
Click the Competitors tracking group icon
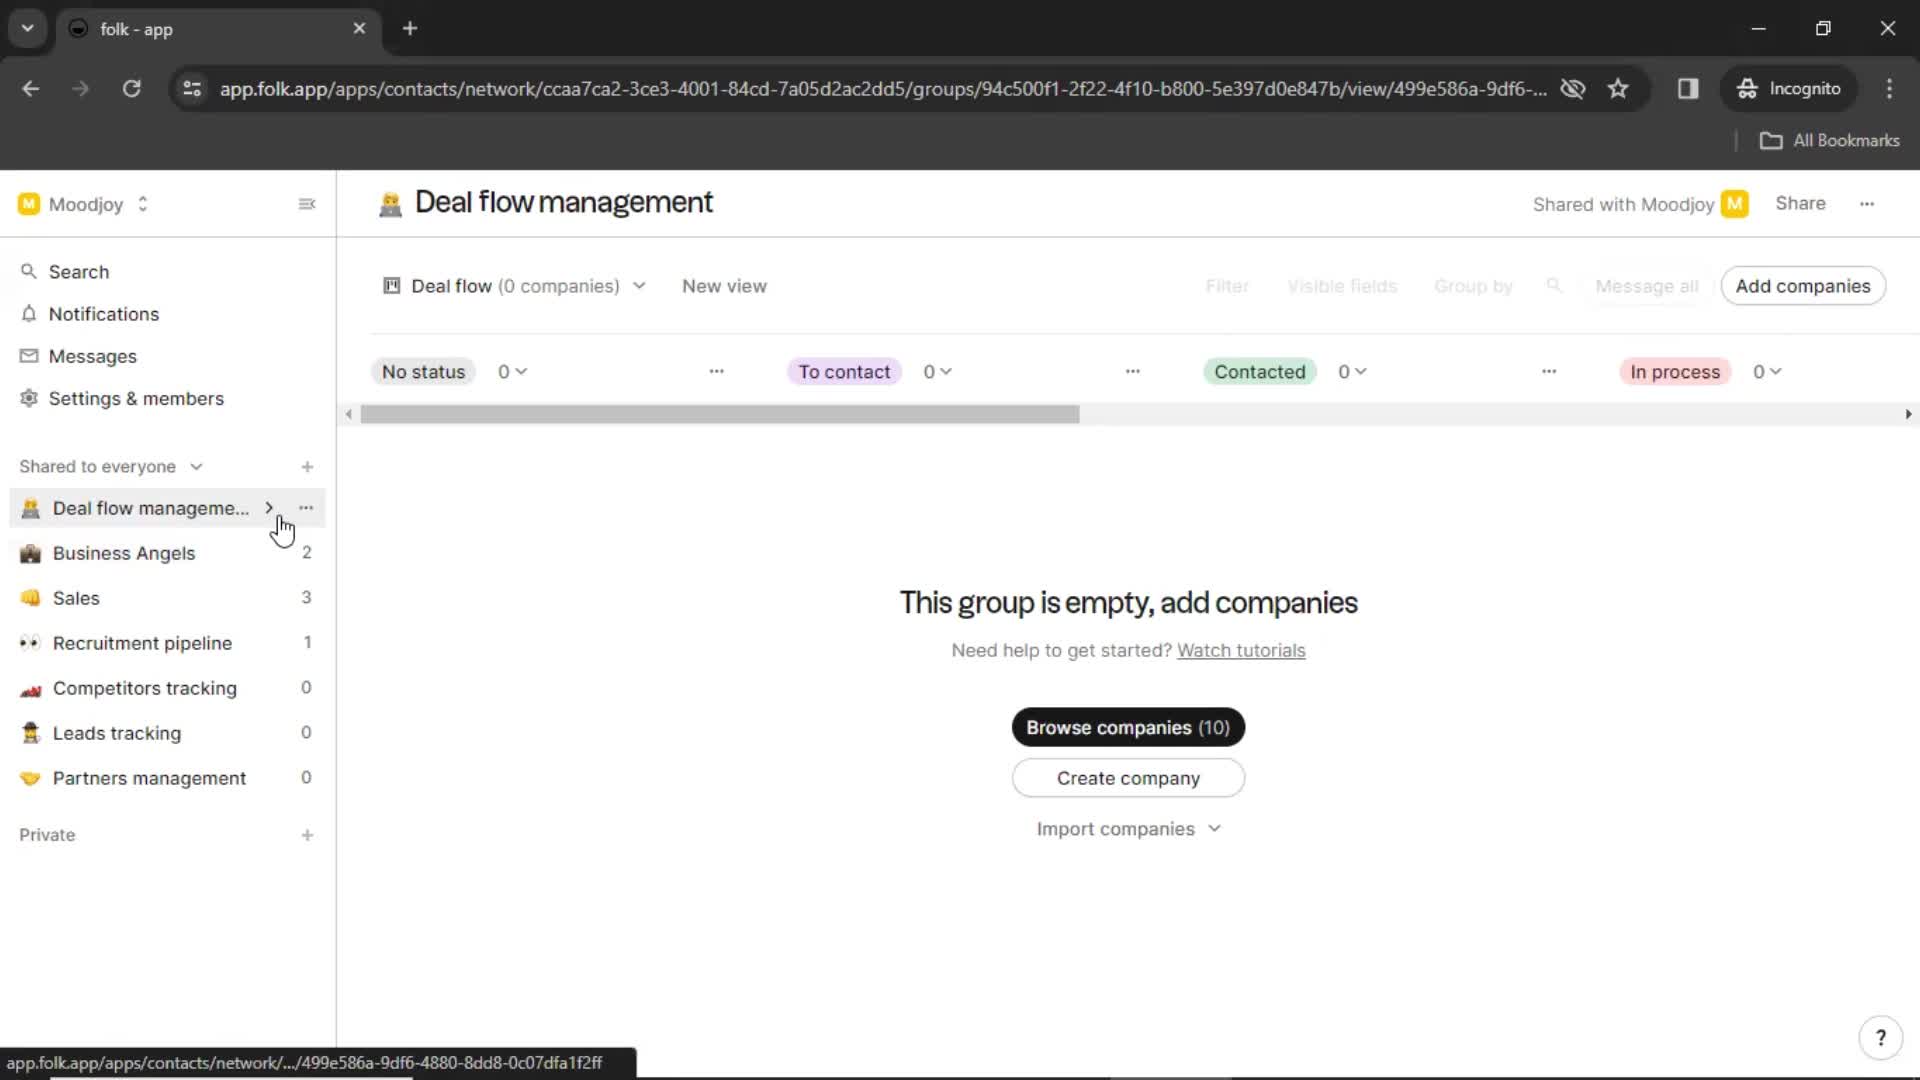point(29,687)
